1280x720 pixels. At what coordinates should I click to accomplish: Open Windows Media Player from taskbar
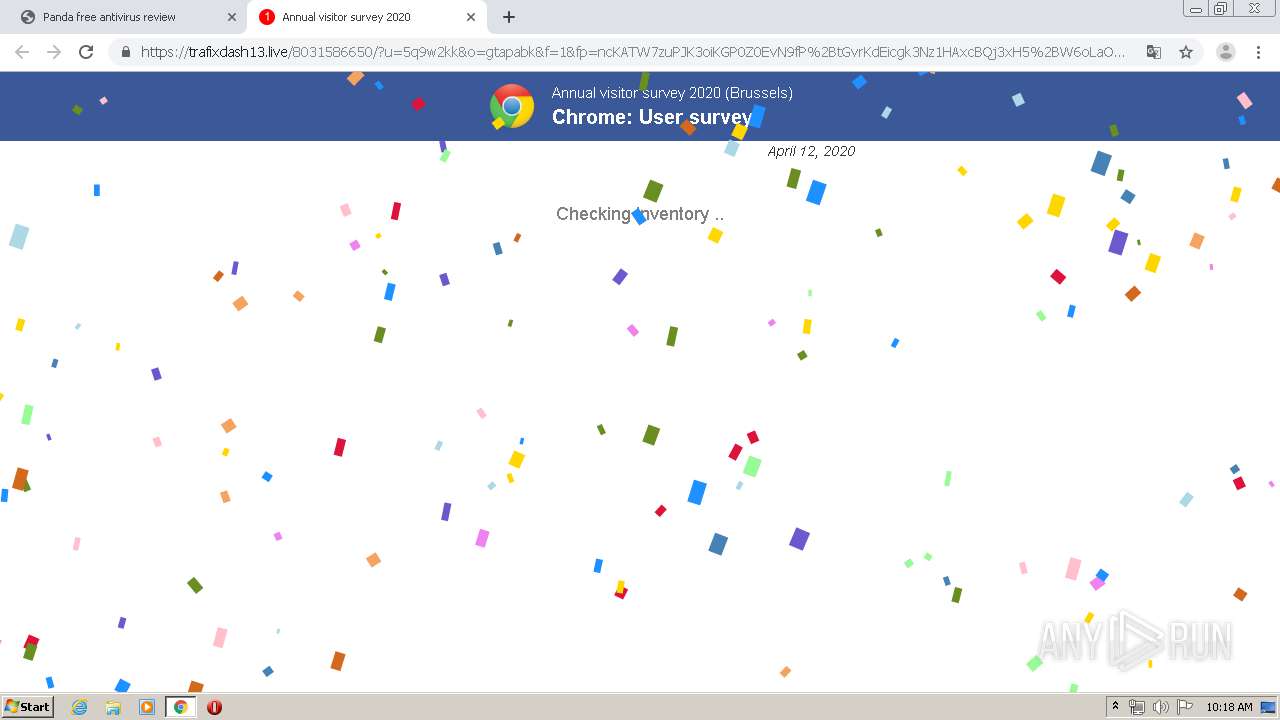(x=147, y=707)
